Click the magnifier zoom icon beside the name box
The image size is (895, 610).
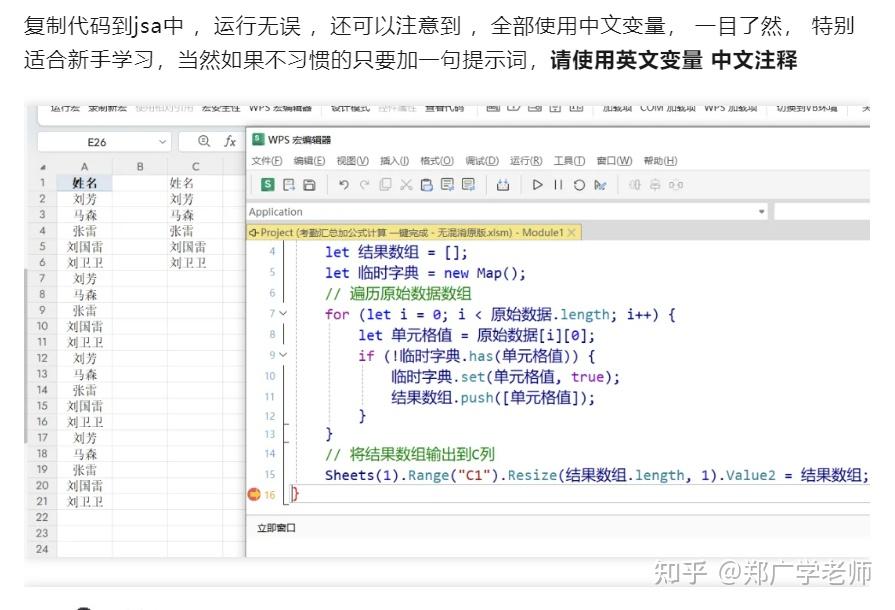(x=204, y=141)
